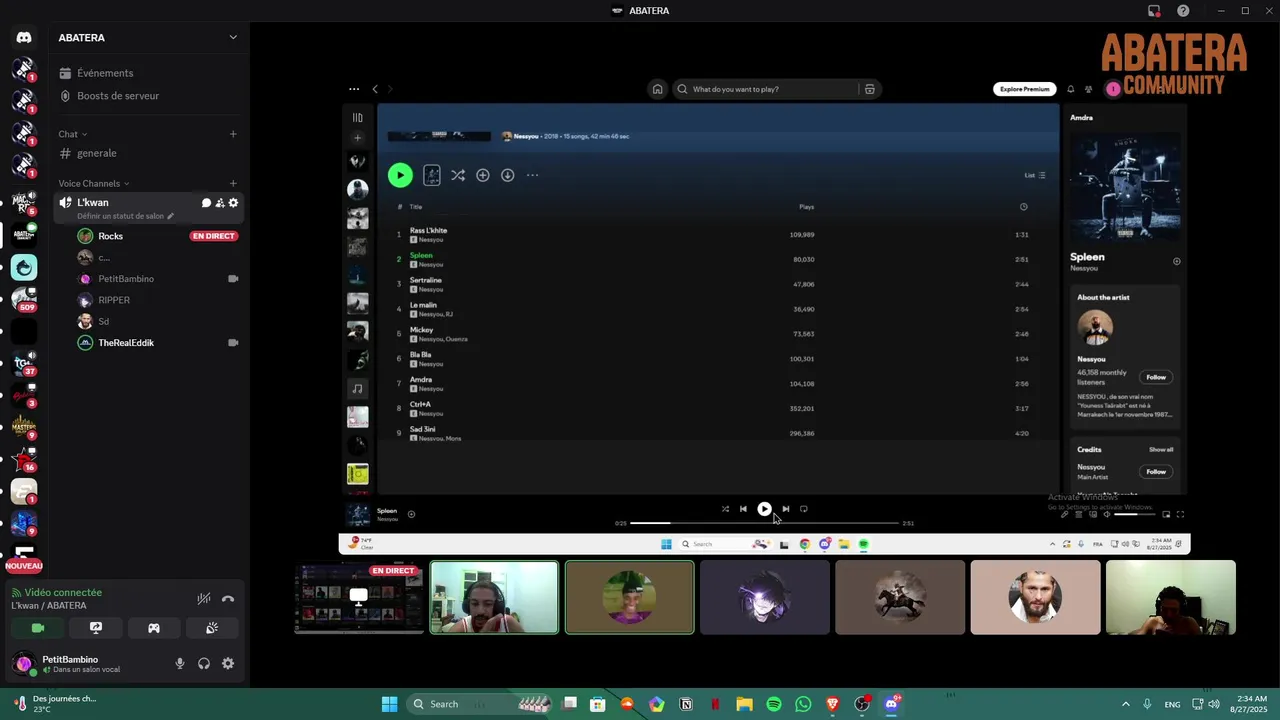Open L'kwan channel chat bubble icon
Viewport: 1280px width, 720px height.
click(206, 203)
